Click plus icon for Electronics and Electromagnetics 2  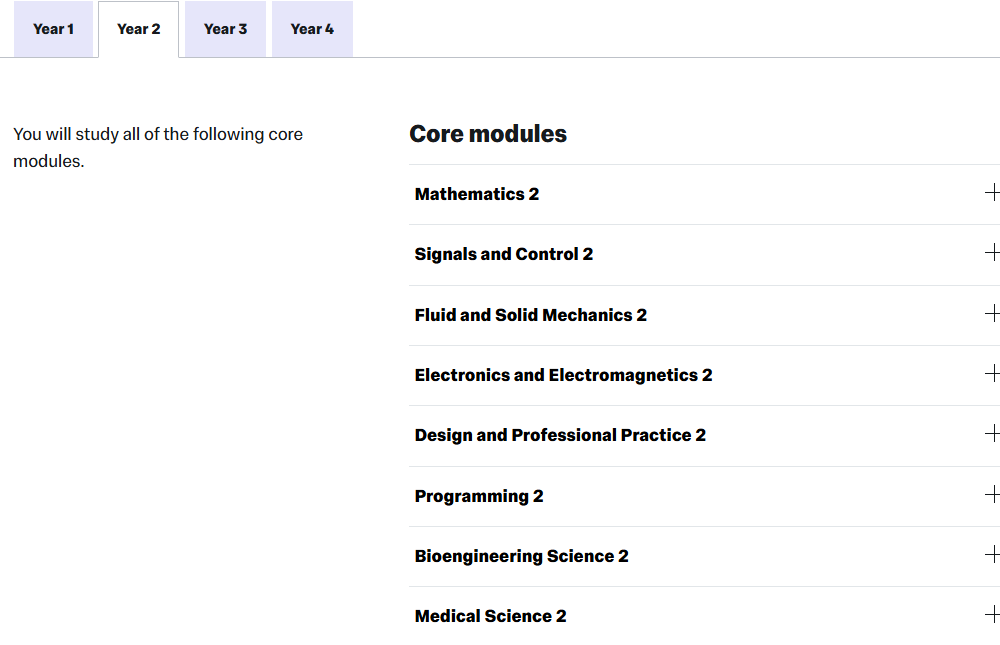[992, 374]
